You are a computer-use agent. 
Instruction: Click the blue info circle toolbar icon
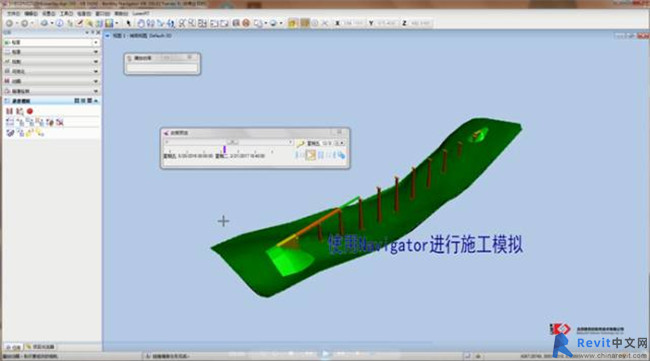click(60, 23)
